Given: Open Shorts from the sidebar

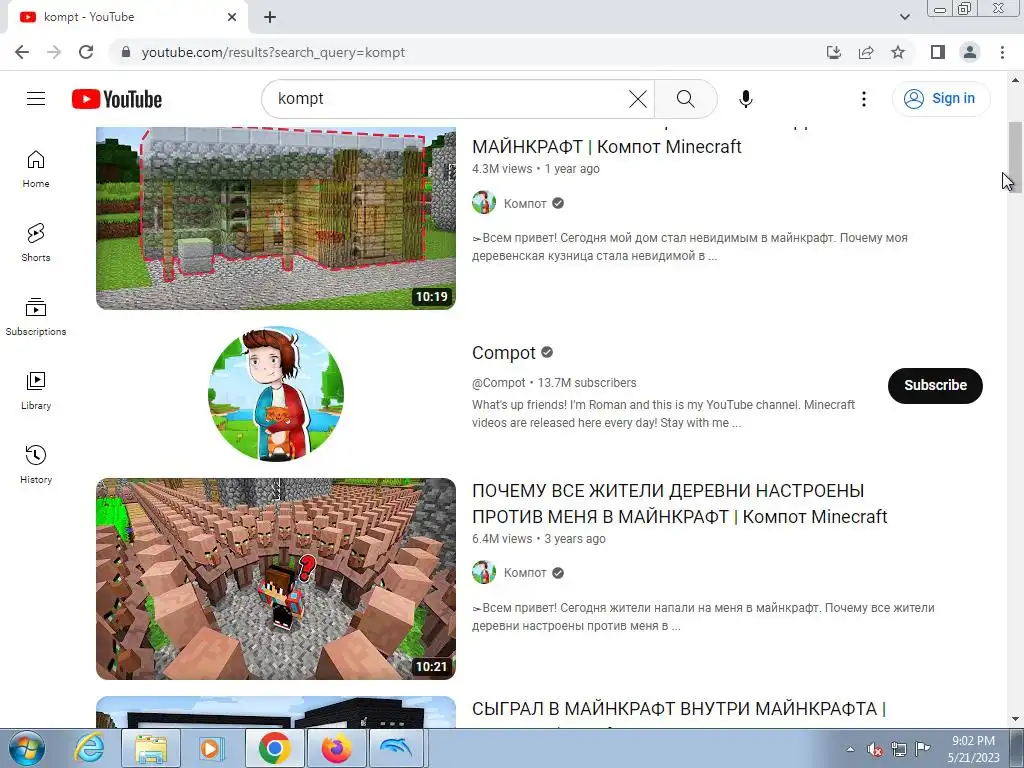Looking at the screenshot, I should 36,243.
